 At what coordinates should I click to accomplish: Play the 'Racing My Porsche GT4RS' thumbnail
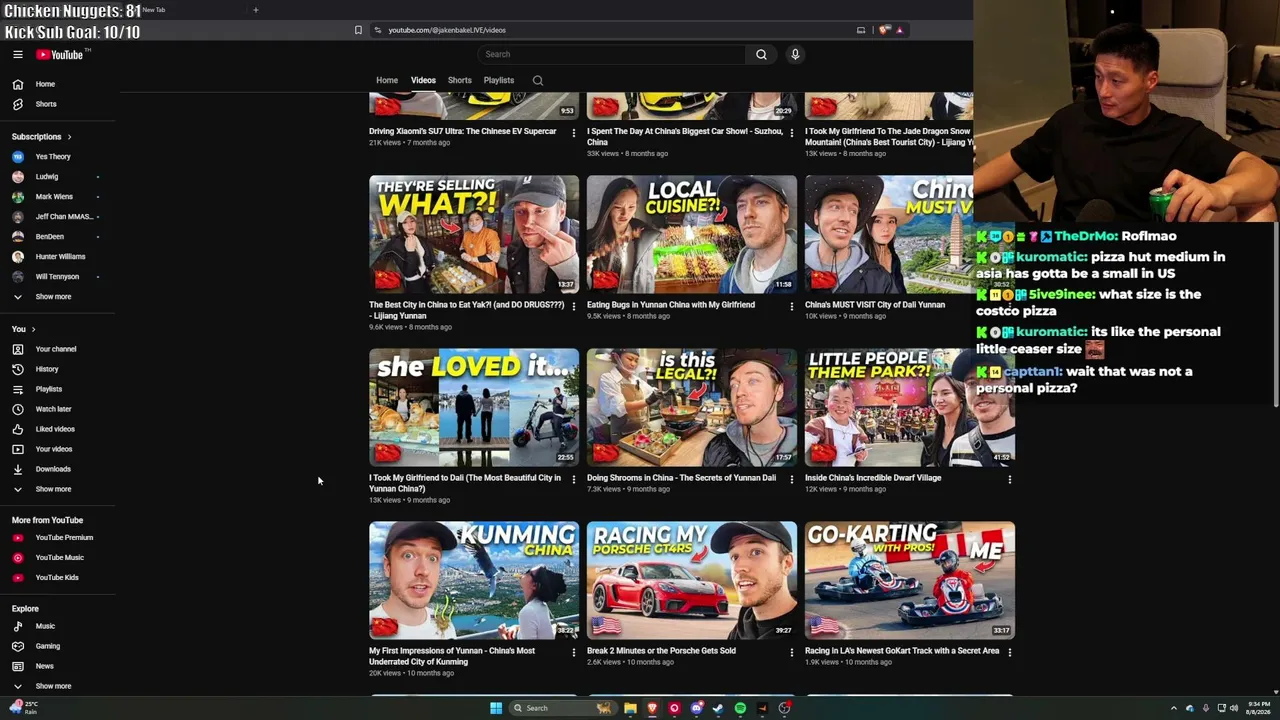pyautogui.click(x=692, y=580)
